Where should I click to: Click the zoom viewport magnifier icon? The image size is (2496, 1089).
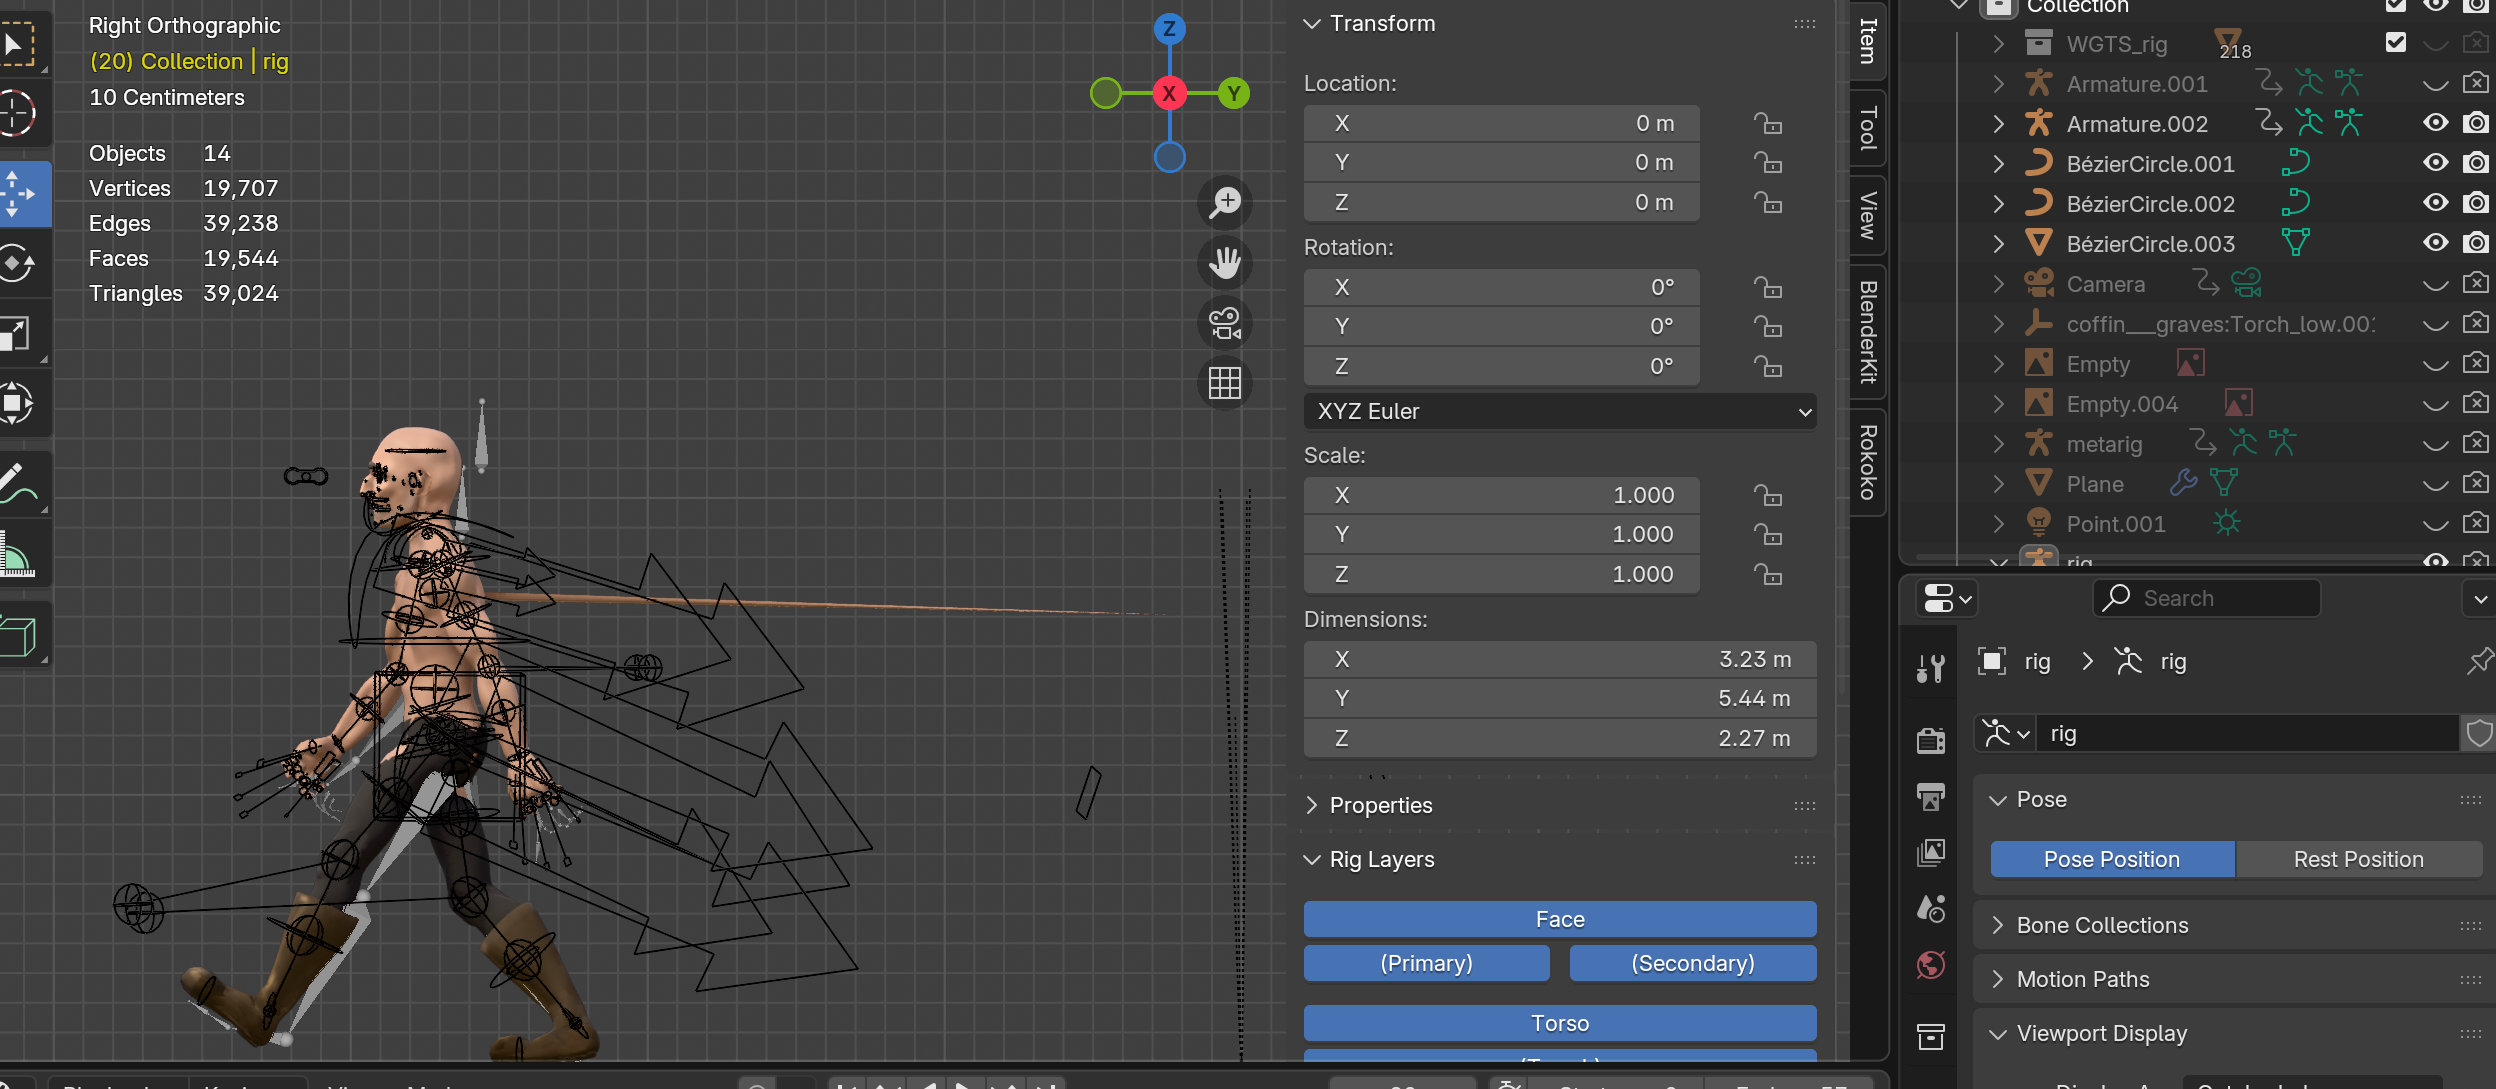tap(1225, 203)
